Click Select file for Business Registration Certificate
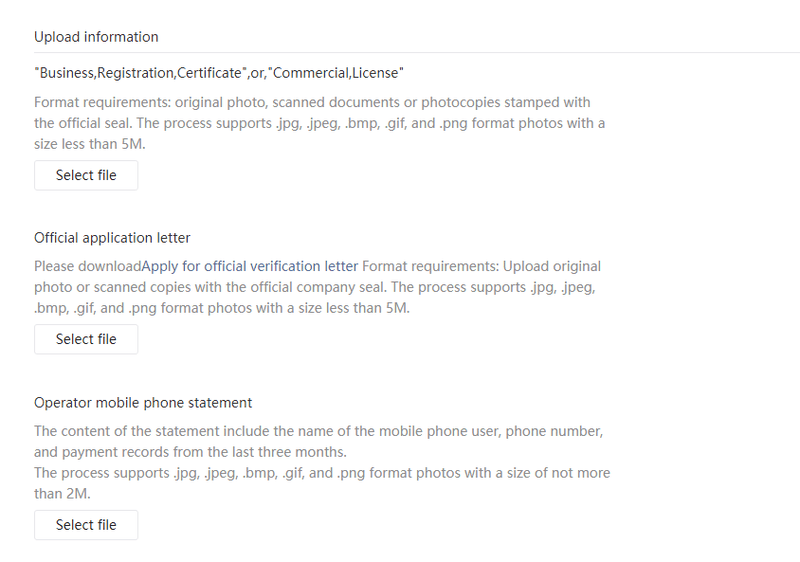The image size is (800, 562). tap(86, 175)
